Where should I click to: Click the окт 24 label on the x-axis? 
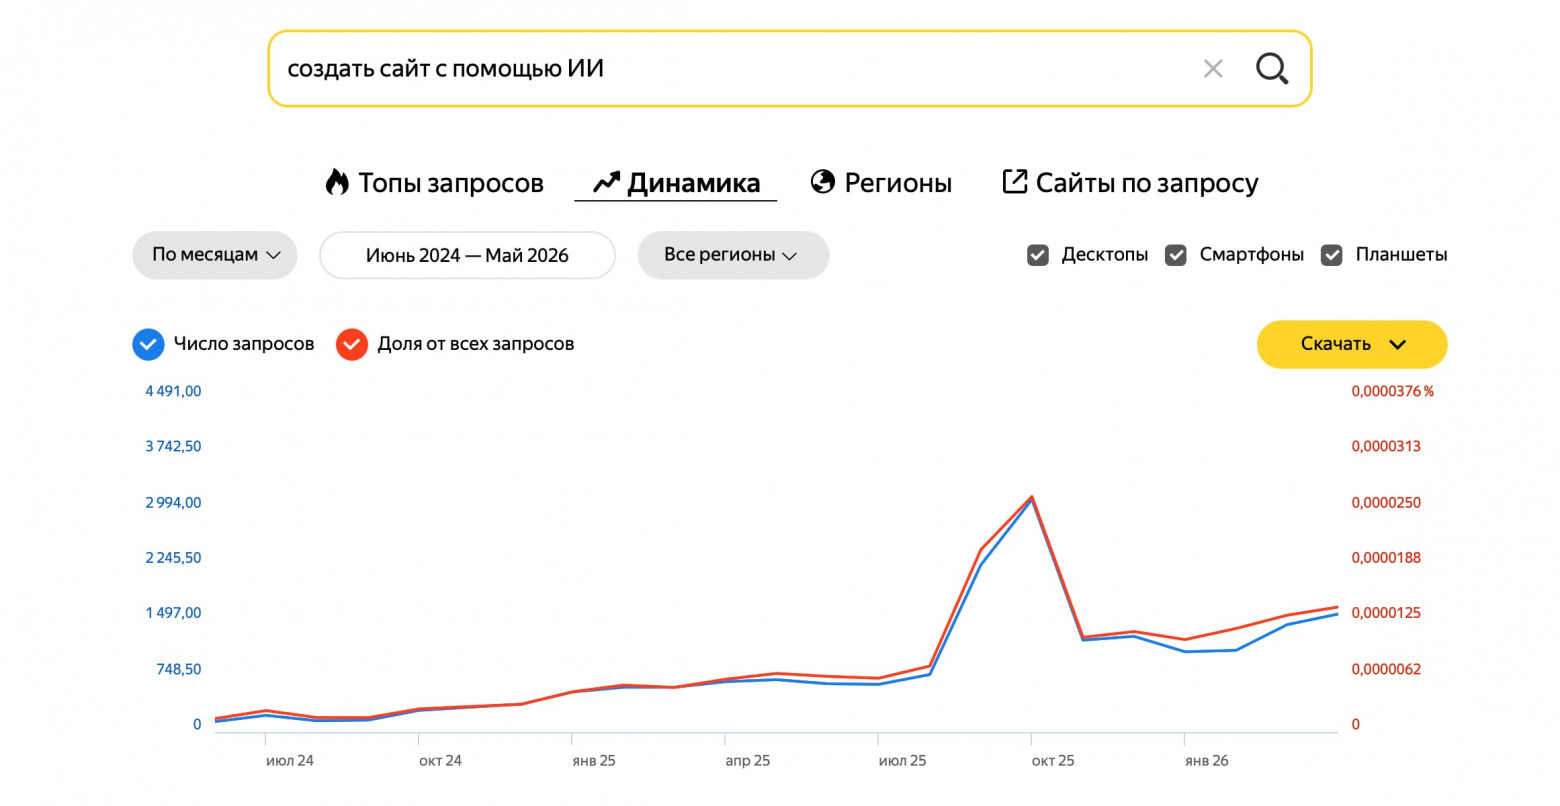tap(441, 761)
